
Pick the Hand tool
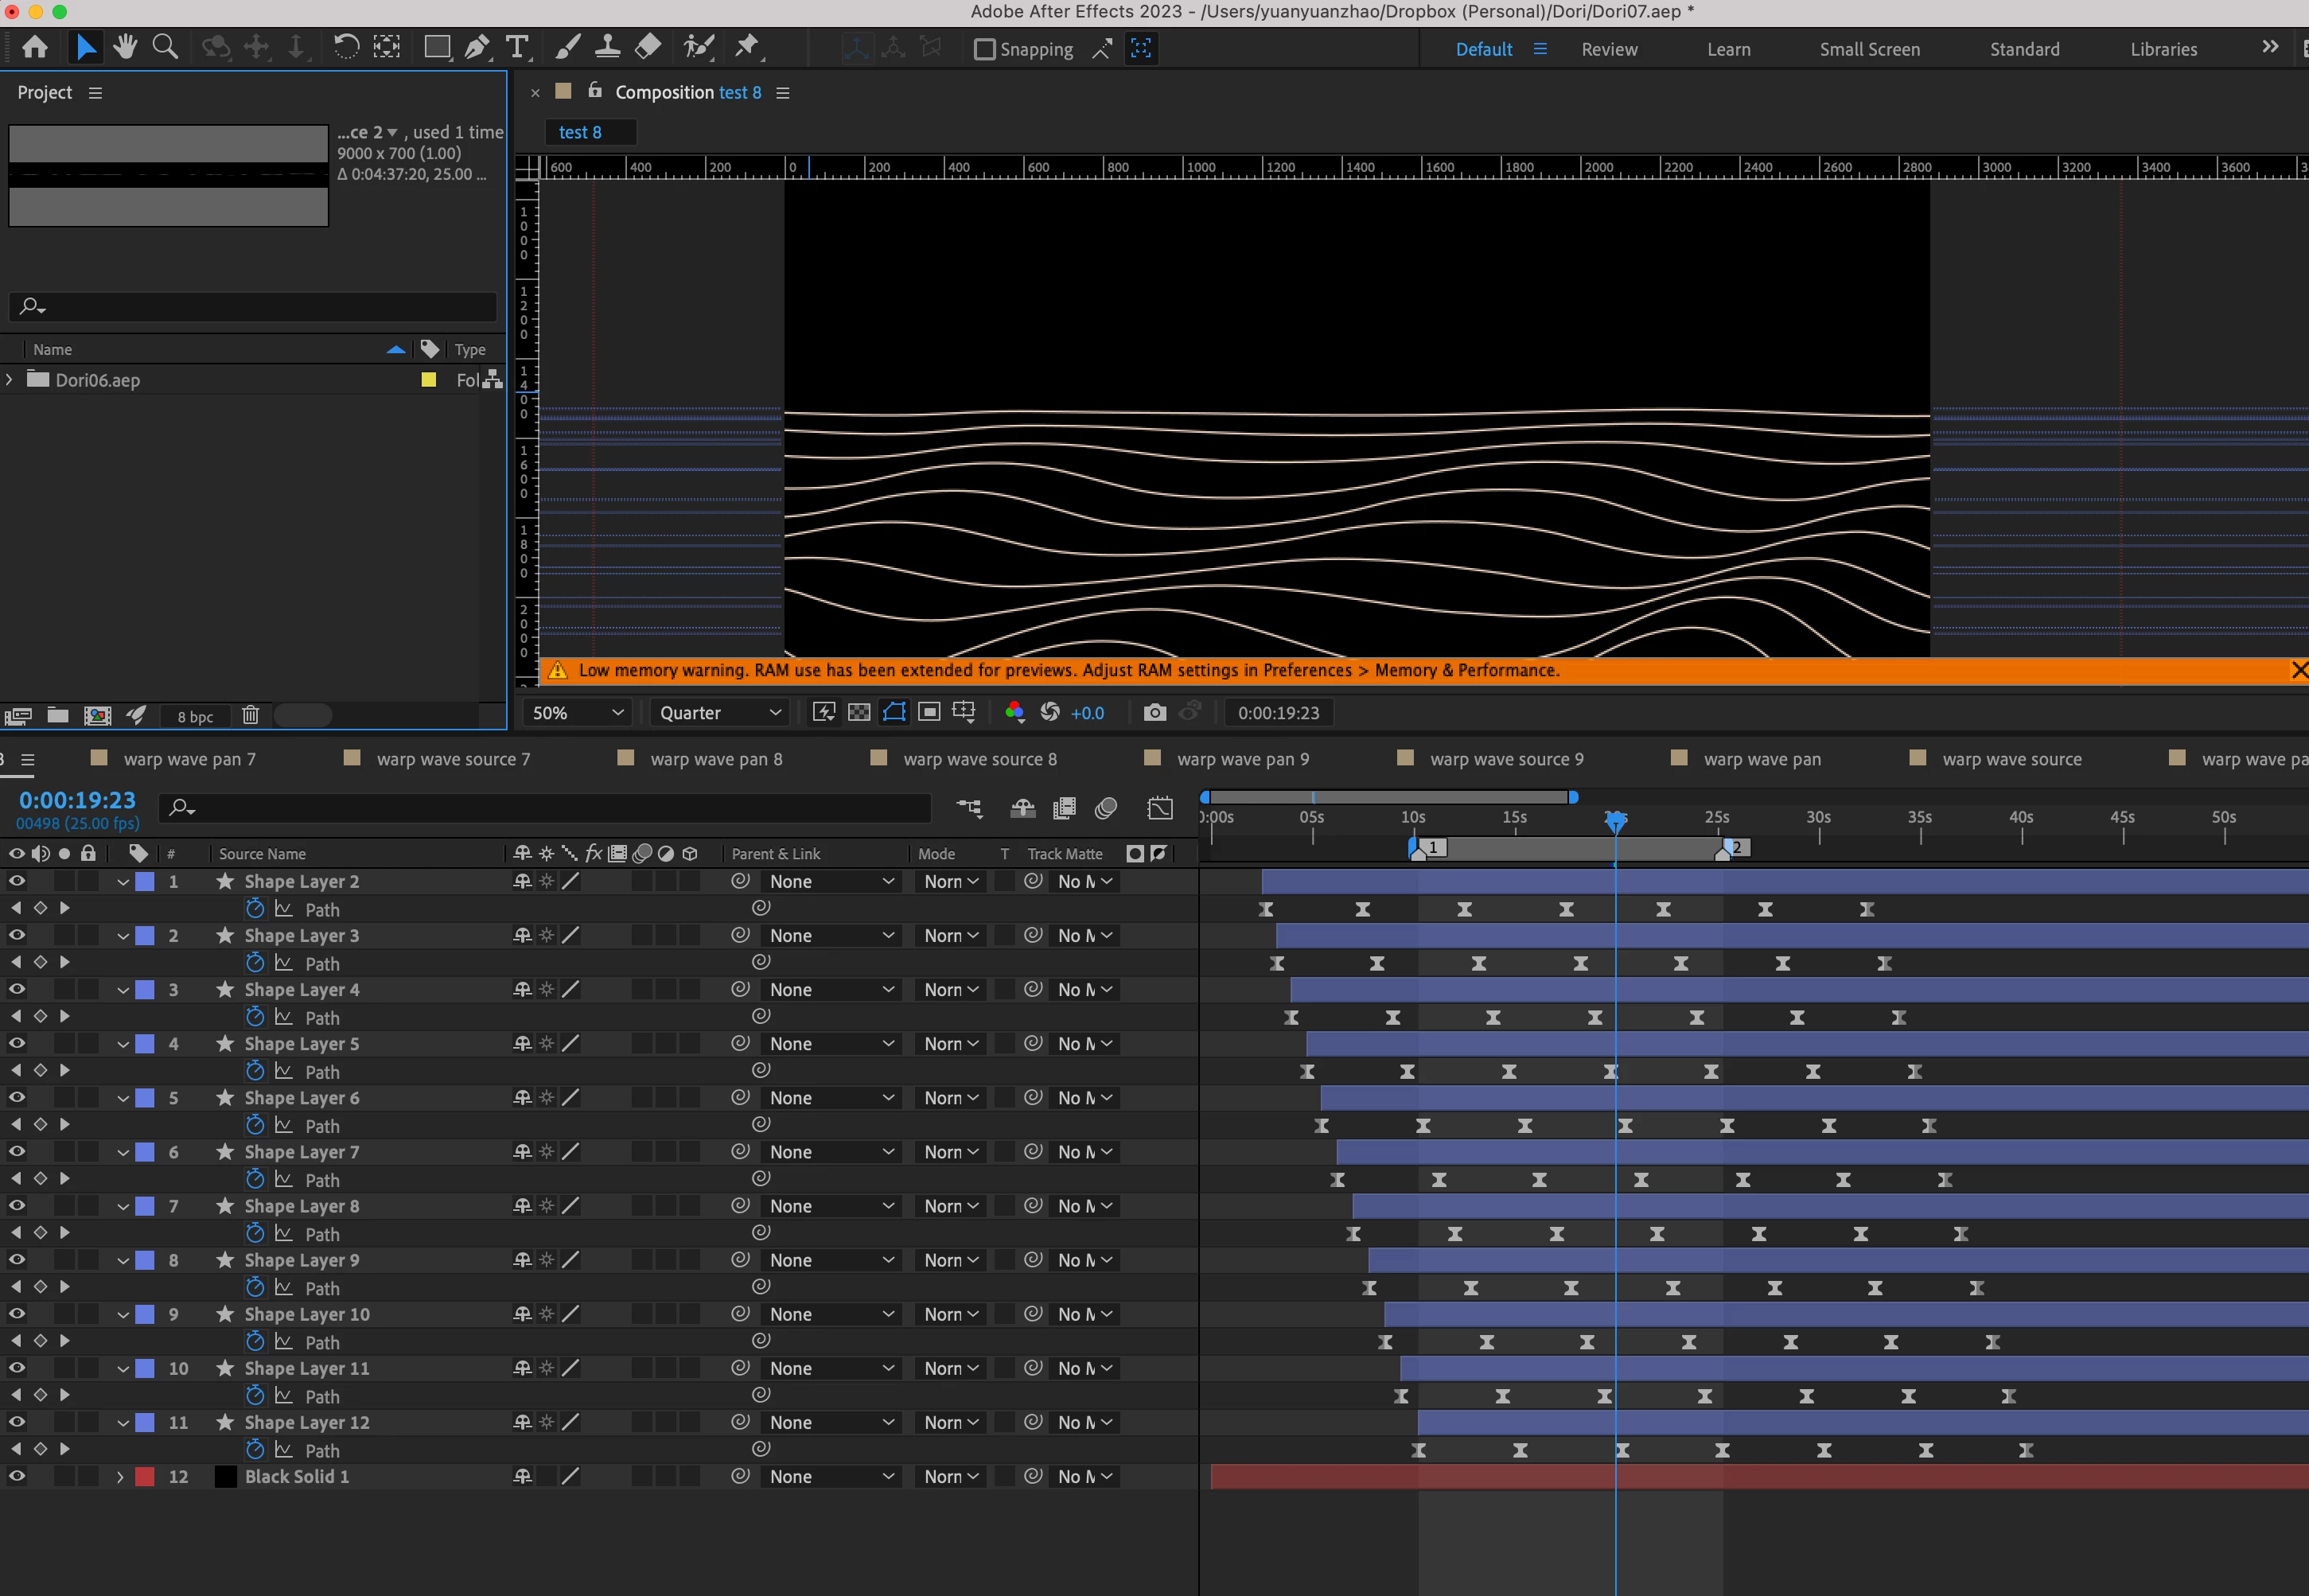tap(125, 47)
